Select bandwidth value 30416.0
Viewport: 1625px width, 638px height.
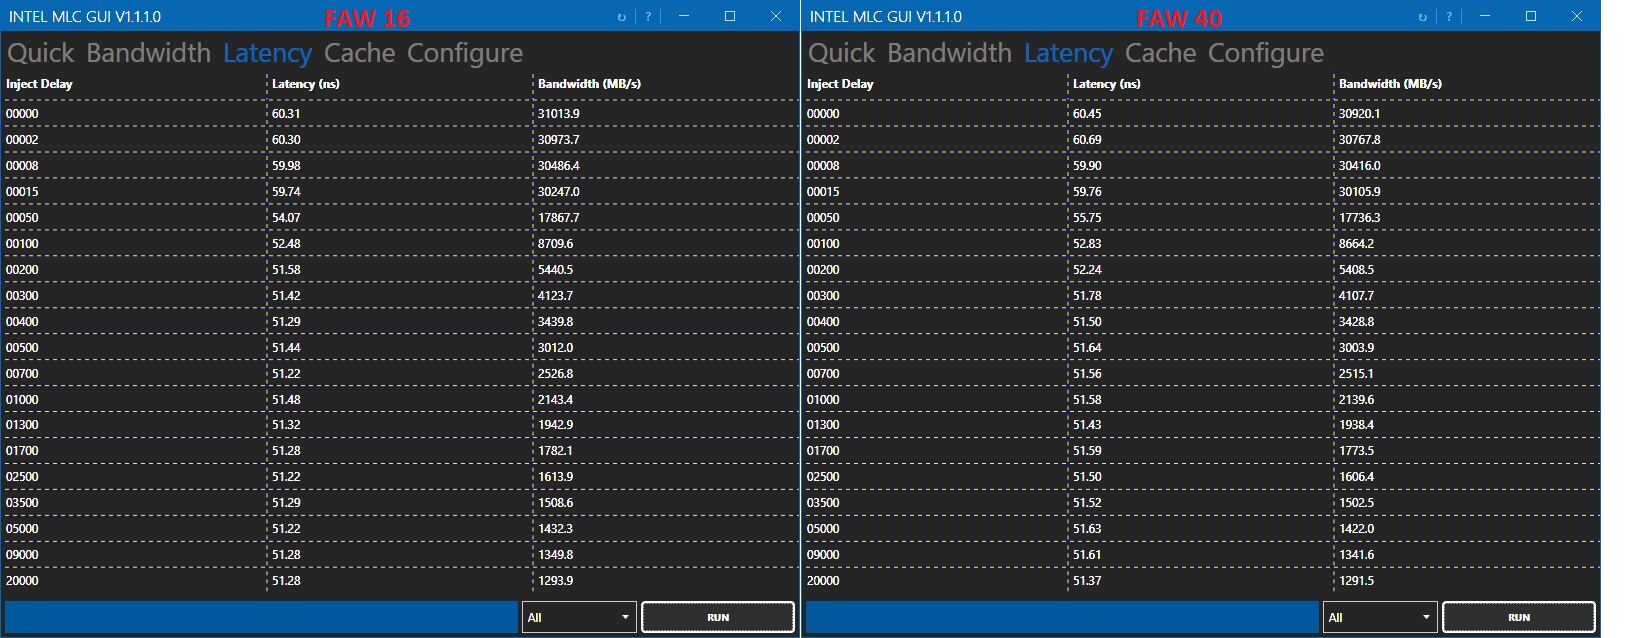1360,166
